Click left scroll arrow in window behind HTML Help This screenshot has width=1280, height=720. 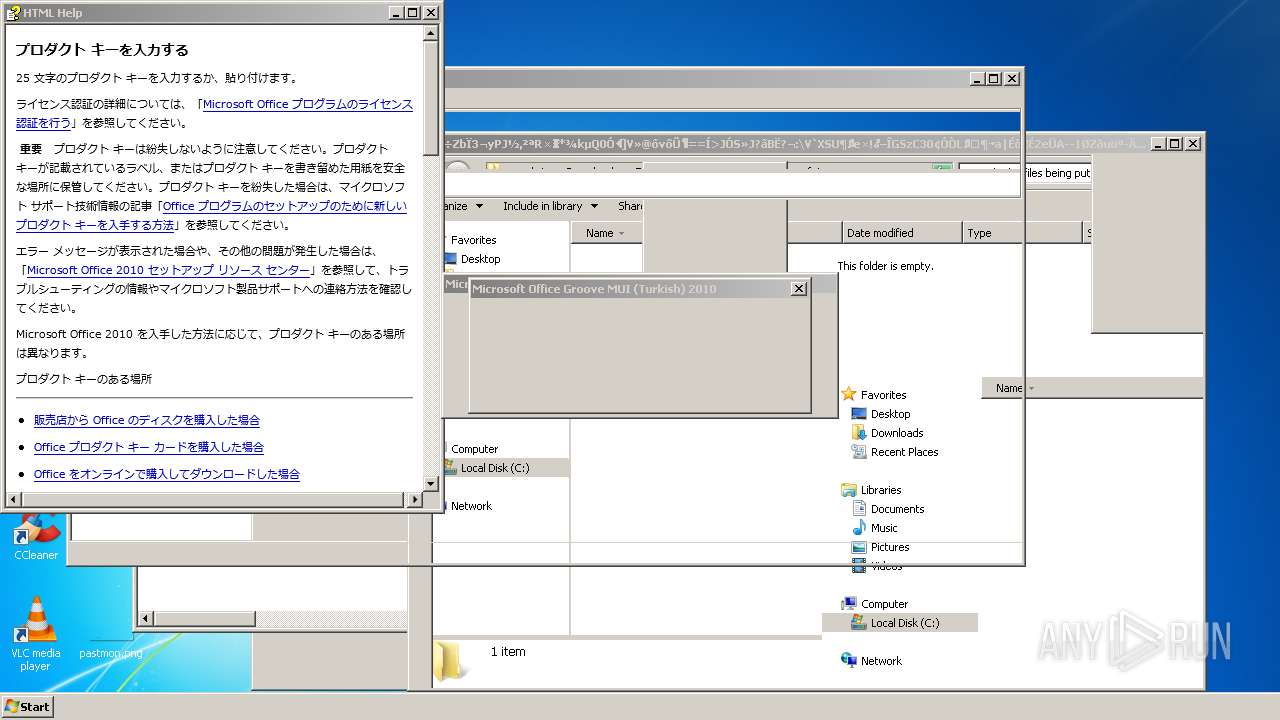pos(146,619)
